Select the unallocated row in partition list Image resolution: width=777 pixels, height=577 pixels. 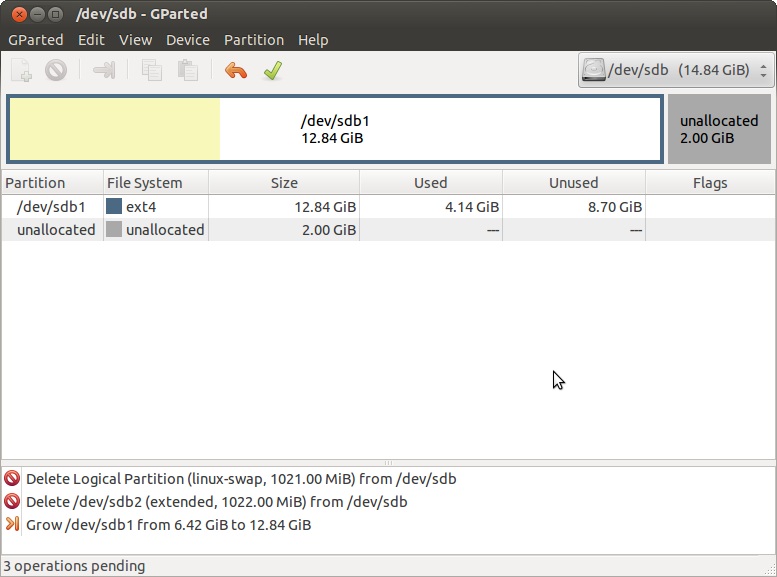pyautogui.click(x=388, y=230)
